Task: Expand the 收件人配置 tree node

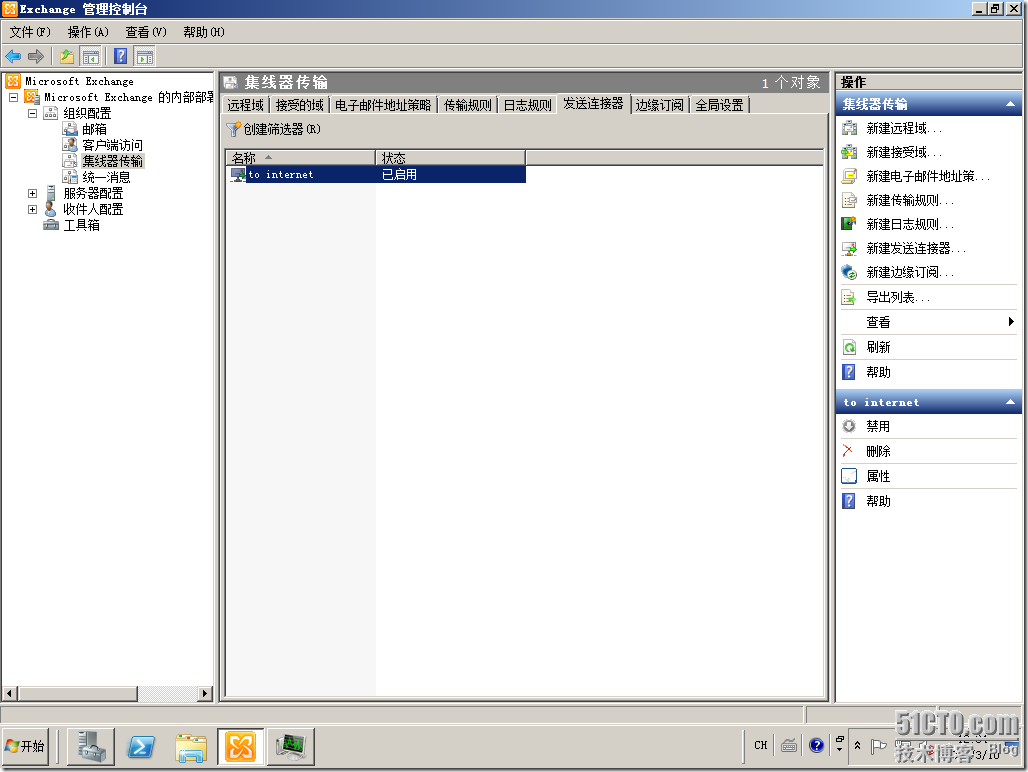Action: coord(31,208)
